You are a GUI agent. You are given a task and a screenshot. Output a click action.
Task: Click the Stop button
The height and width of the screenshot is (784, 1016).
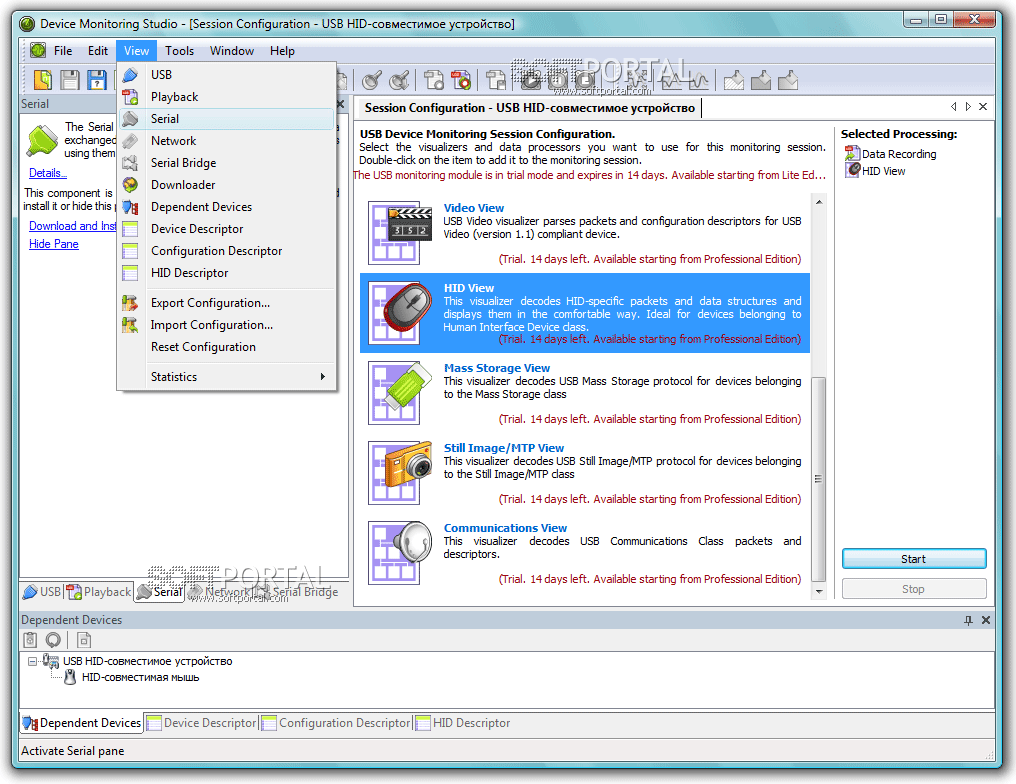[914, 588]
